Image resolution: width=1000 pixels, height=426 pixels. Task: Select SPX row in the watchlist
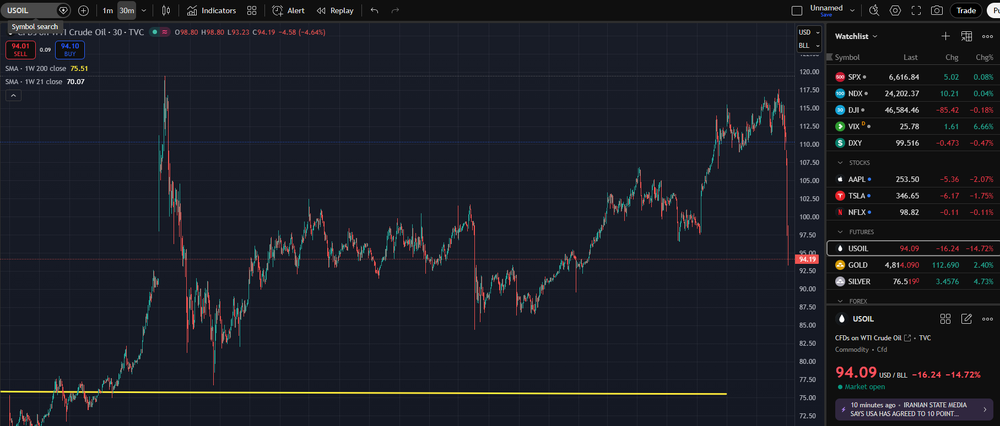pyautogui.click(x=913, y=77)
